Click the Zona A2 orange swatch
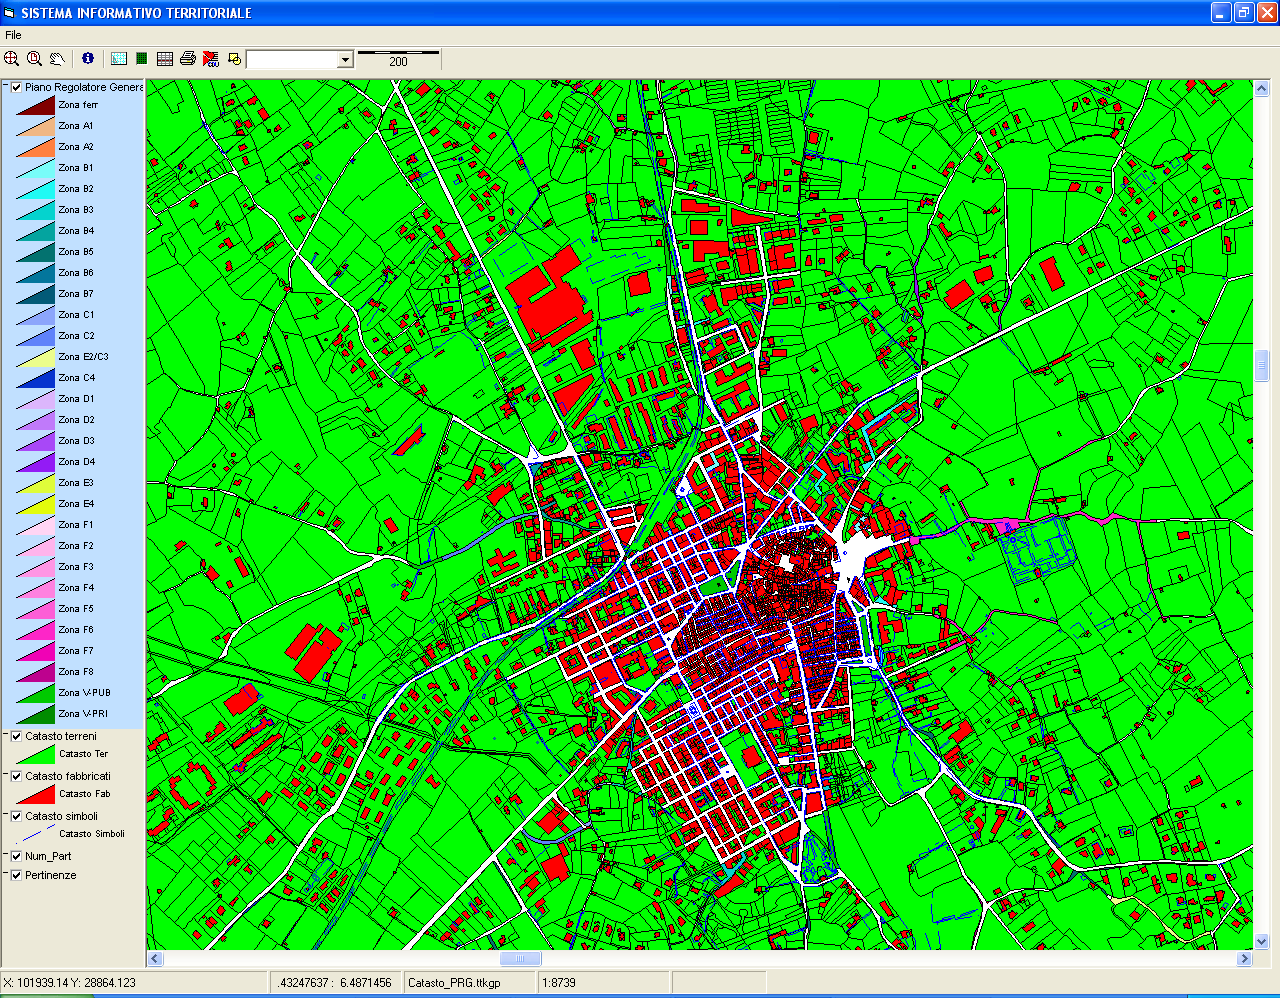The width and height of the screenshot is (1280, 998). [x=35, y=147]
